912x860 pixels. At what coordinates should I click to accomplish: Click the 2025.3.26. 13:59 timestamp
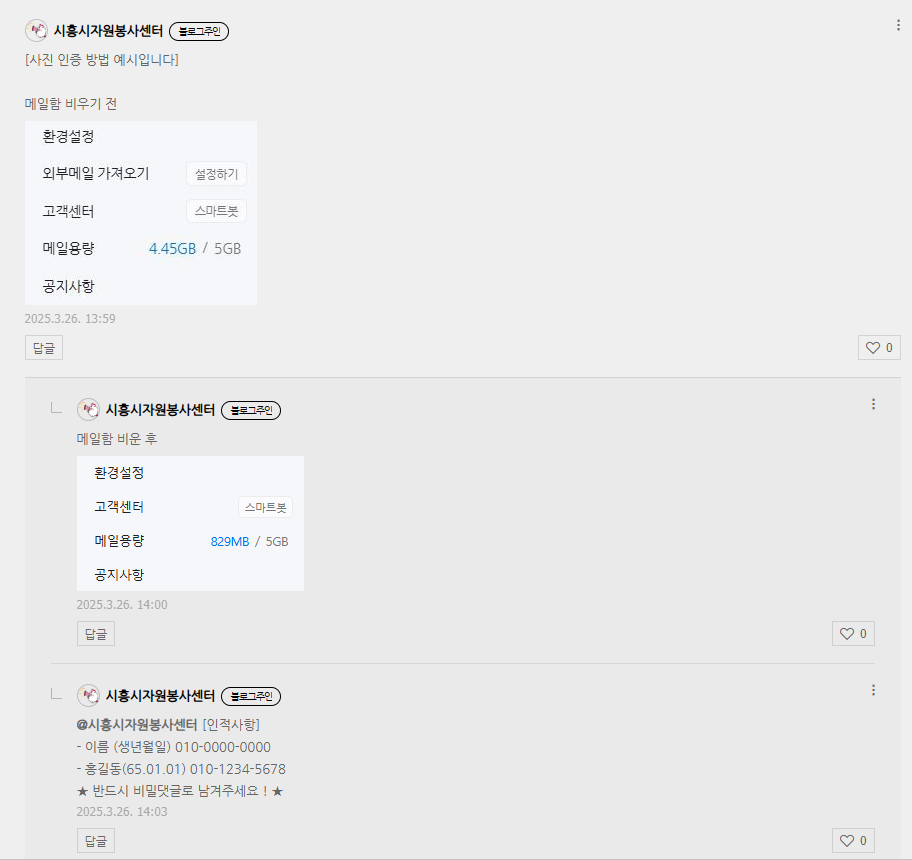point(70,319)
